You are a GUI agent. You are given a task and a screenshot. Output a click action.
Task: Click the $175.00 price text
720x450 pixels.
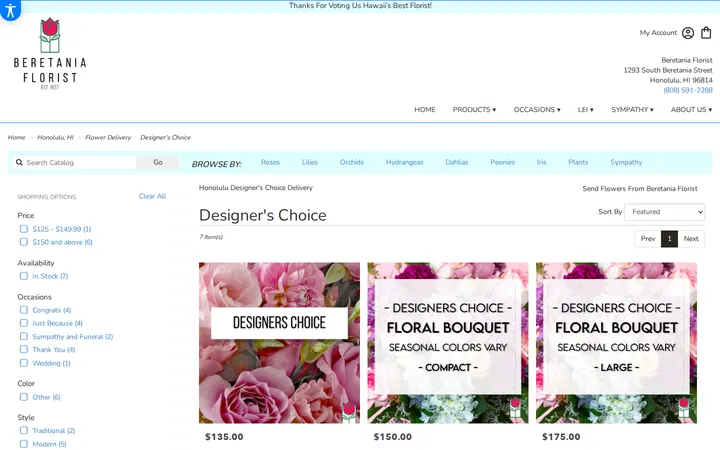[561, 437]
